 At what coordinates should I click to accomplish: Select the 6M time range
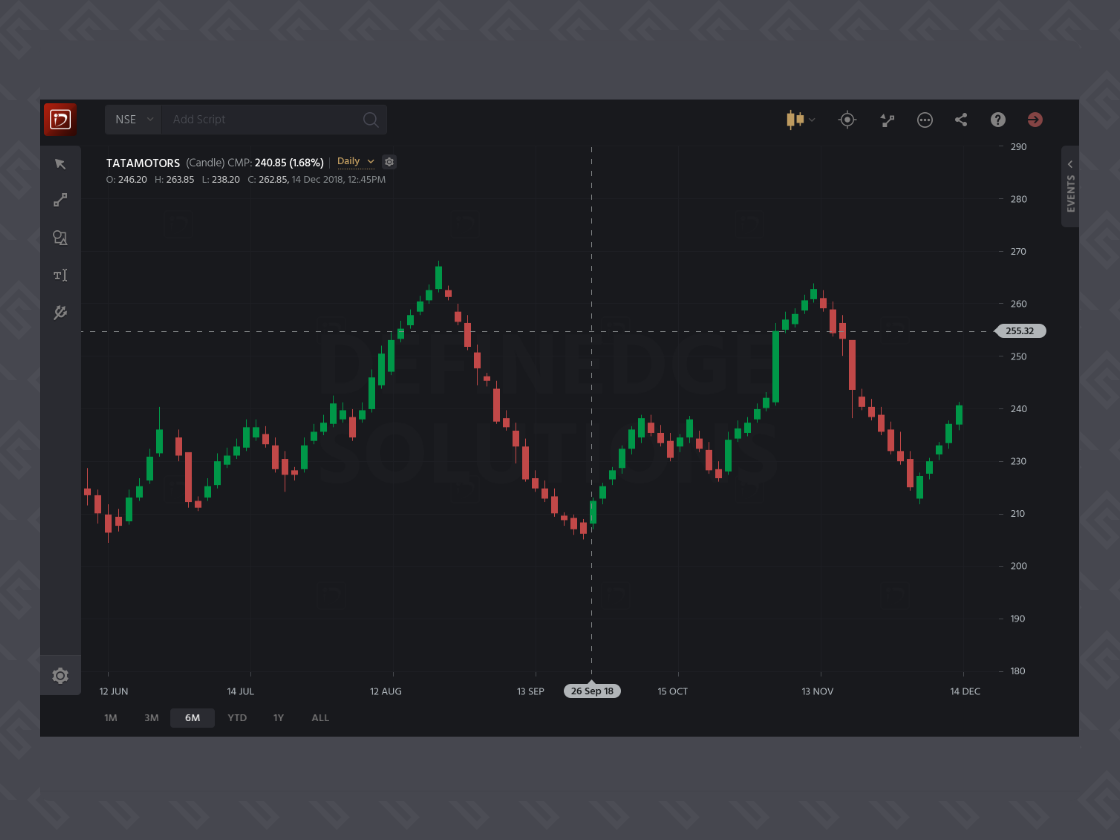point(192,718)
